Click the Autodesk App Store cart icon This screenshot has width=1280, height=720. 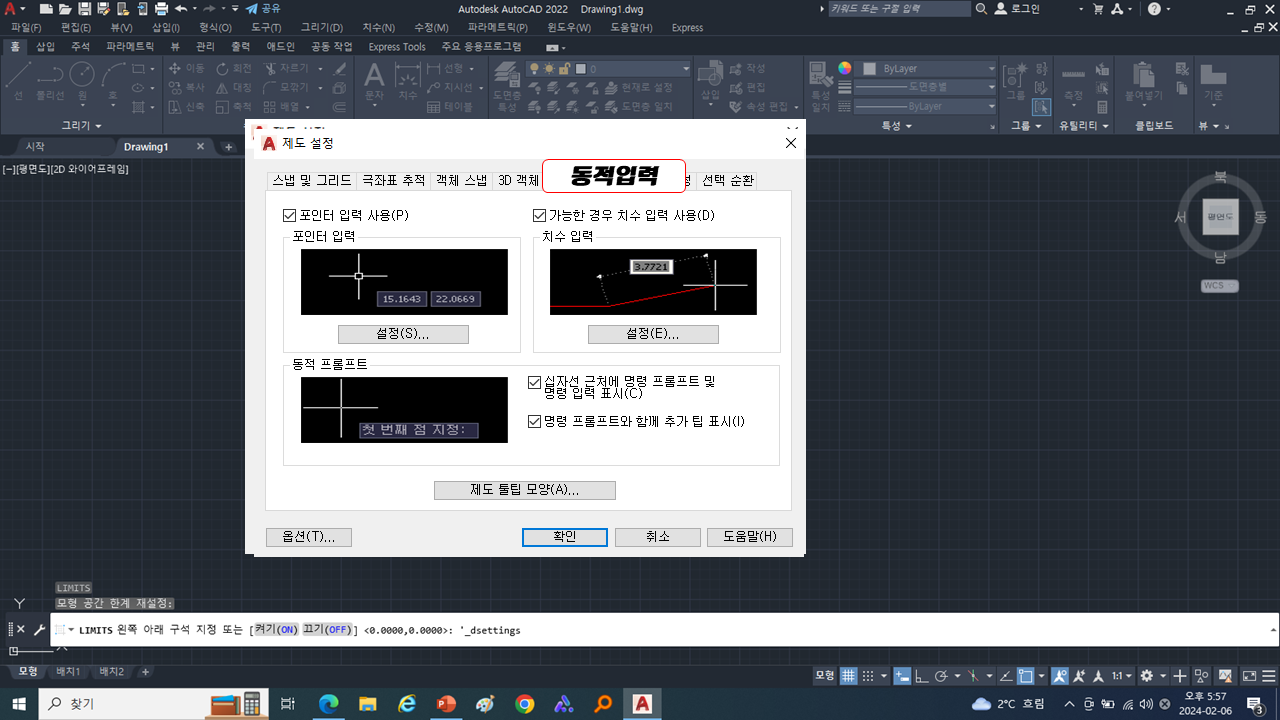(1099, 9)
